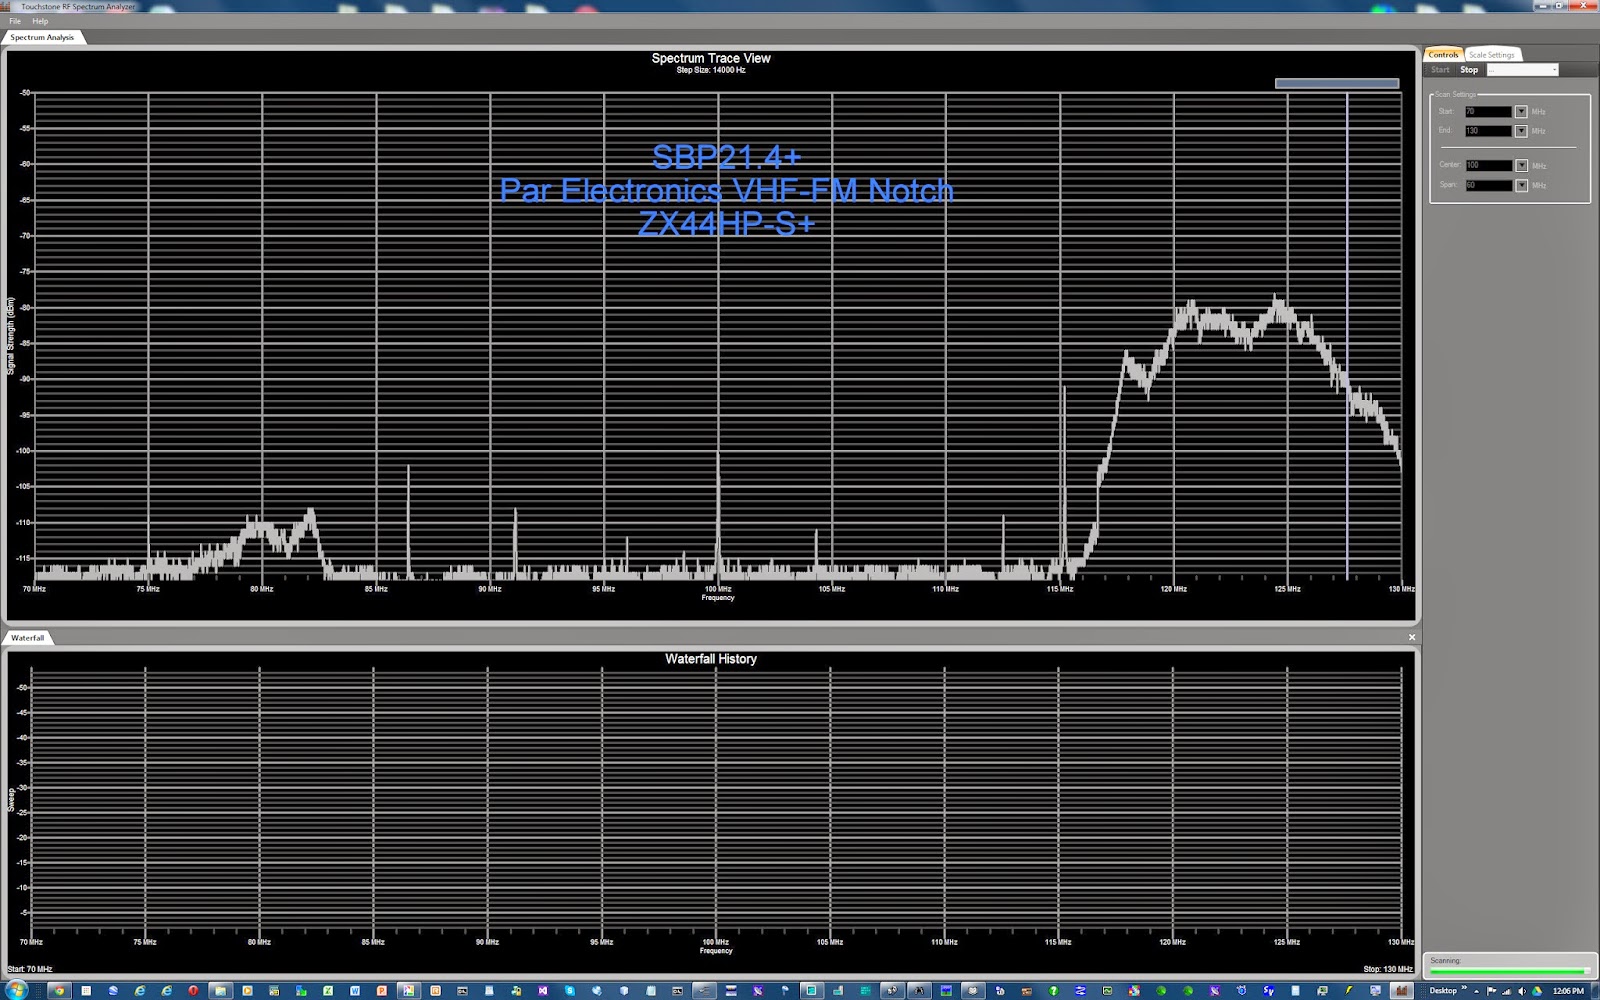1600x1000 pixels.
Task: Click the system clock showing 12:06 PM
Action: point(1568,991)
